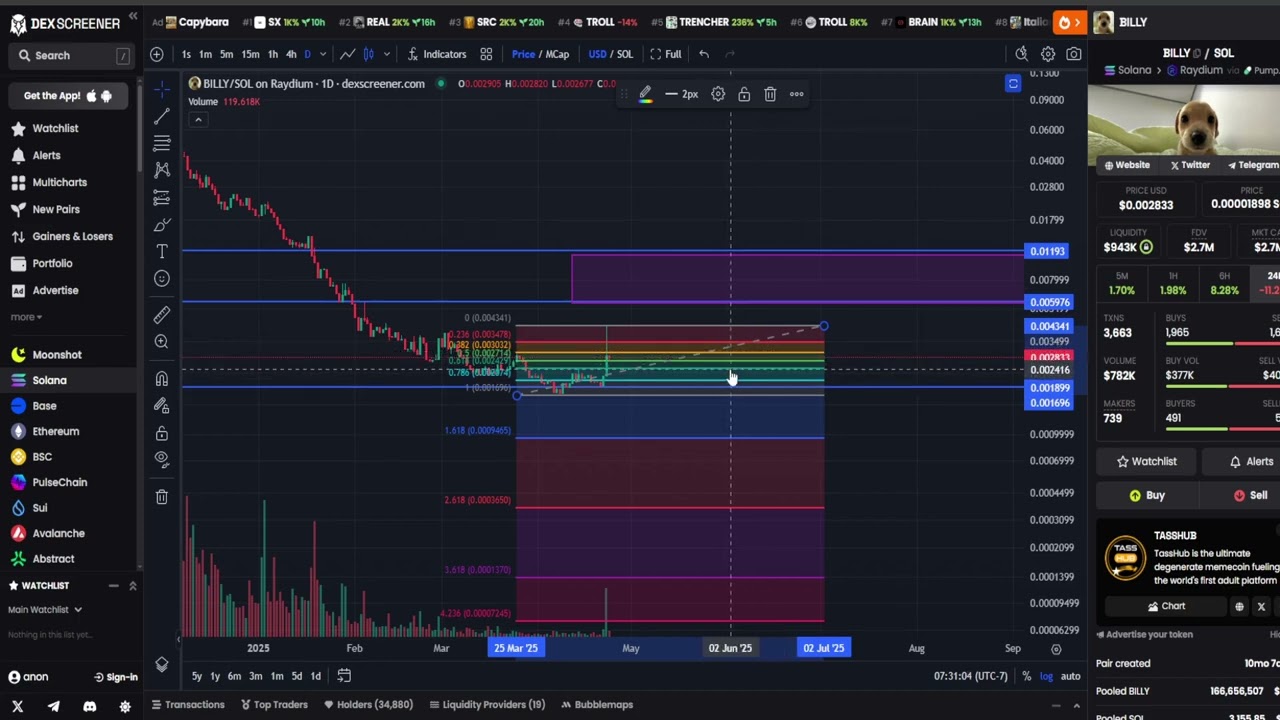Open more options in floating drawing toolbar

[796, 94]
